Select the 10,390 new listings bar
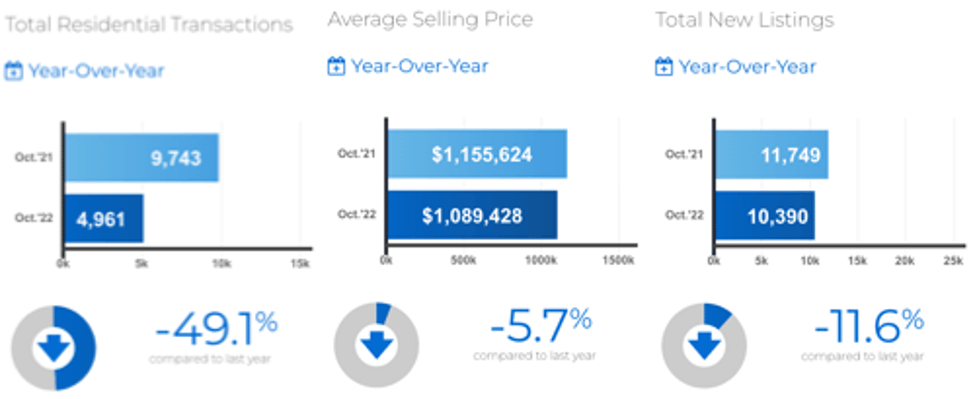 click(x=765, y=216)
